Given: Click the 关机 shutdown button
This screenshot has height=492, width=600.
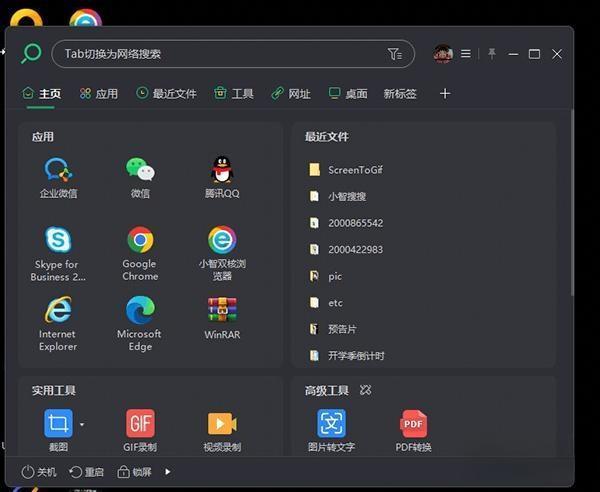Looking at the screenshot, I should (39, 472).
